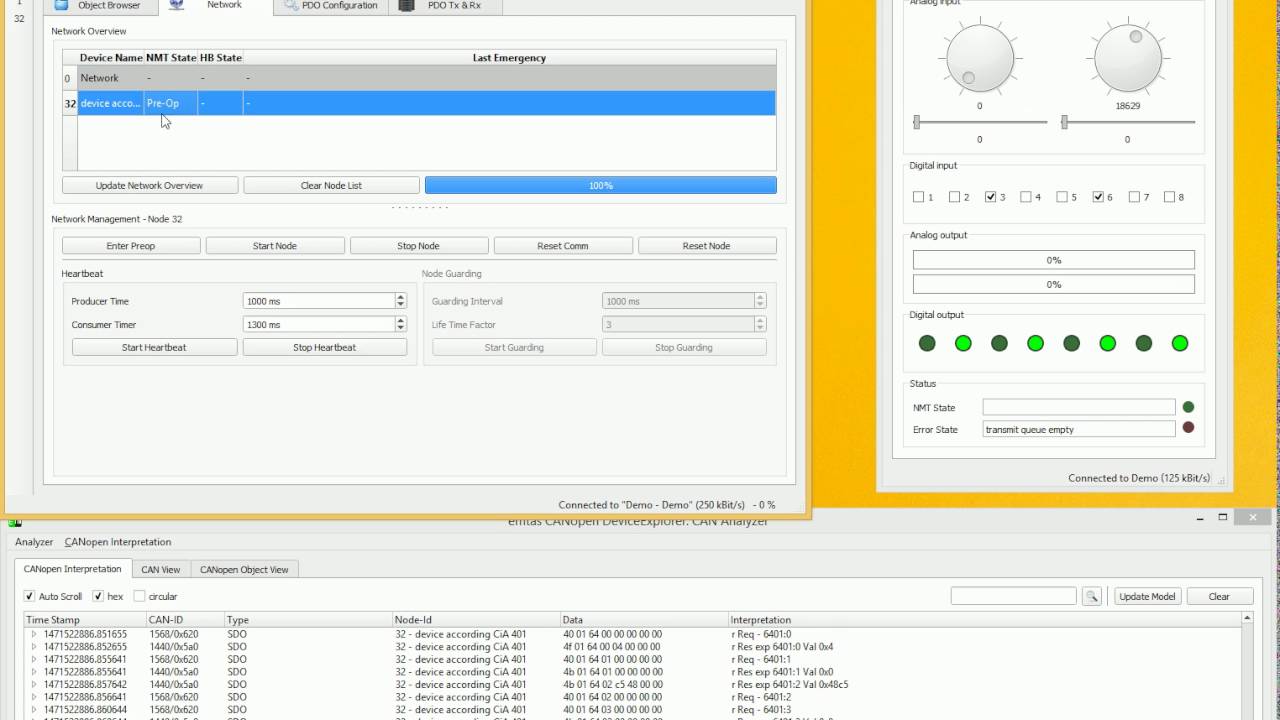Click the search magnifier icon in CAN Analyzer
Image resolution: width=1280 pixels, height=720 pixels.
(1091, 596)
